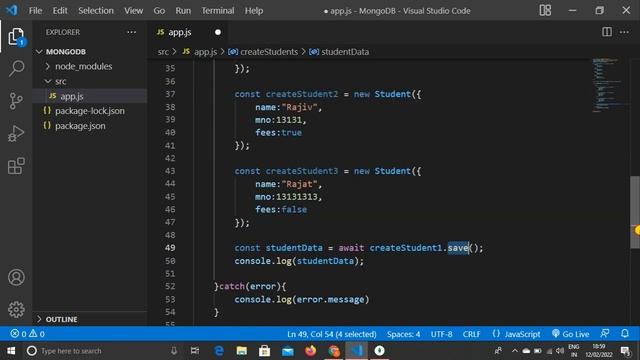This screenshot has height=360, width=640.
Task: Open package-lock.json file
Action: coord(90,111)
